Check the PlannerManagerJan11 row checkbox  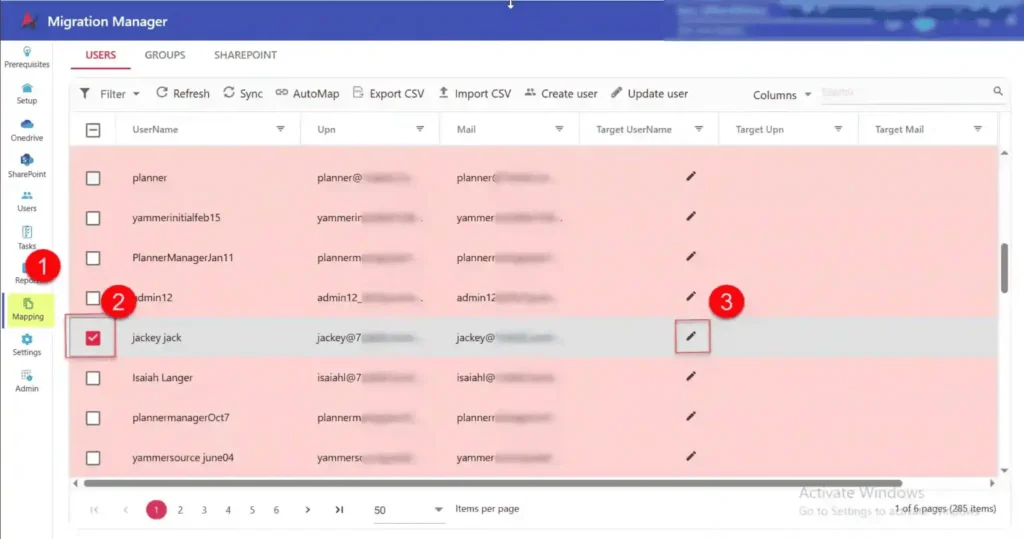click(x=93, y=258)
